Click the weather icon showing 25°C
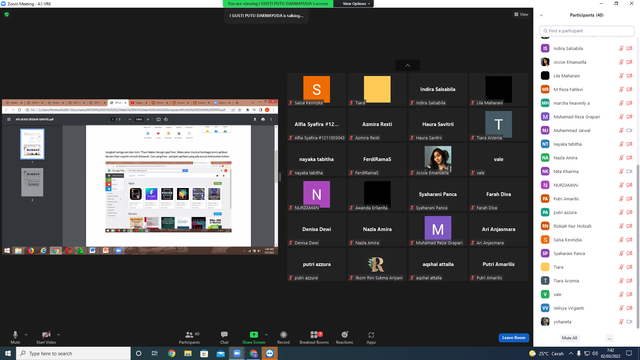Viewport: 640px width, 360px height. (x=532, y=353)
